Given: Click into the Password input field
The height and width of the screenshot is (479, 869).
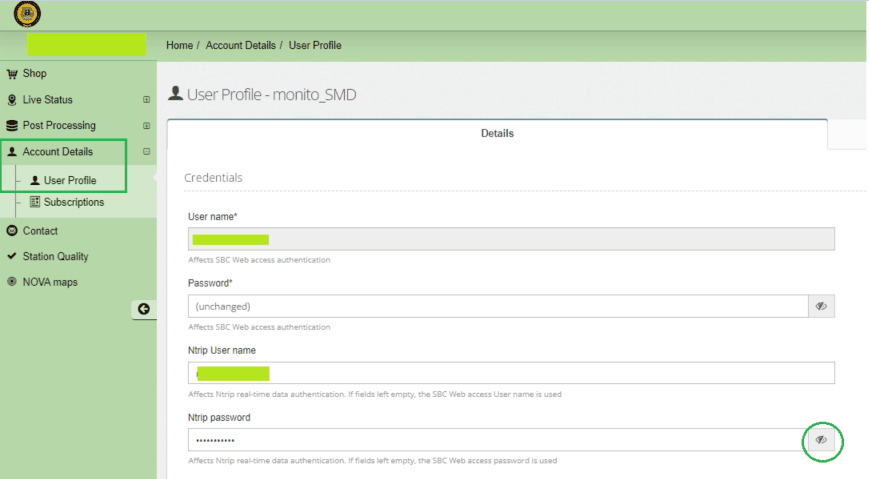Looking at the screenshot, I should point(497,306).
